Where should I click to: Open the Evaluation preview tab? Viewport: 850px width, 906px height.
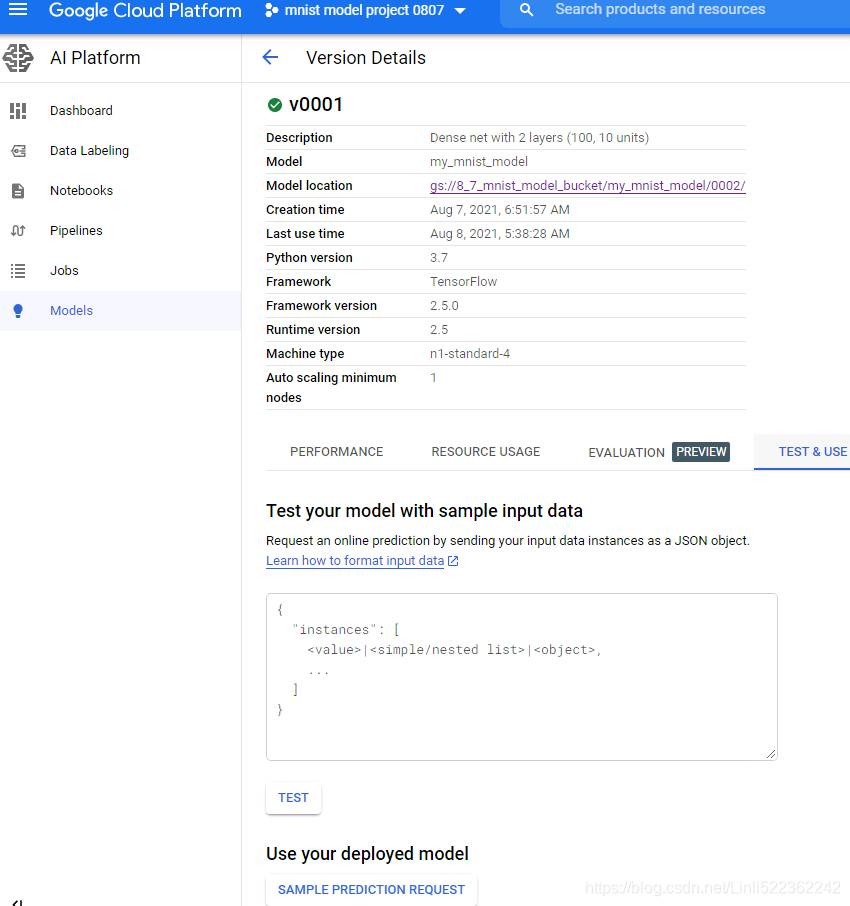point(659,452)
